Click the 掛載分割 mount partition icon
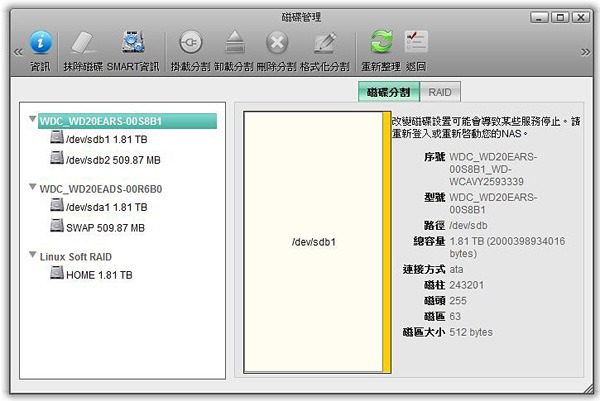The image size is (600, 401). point(190,43)
